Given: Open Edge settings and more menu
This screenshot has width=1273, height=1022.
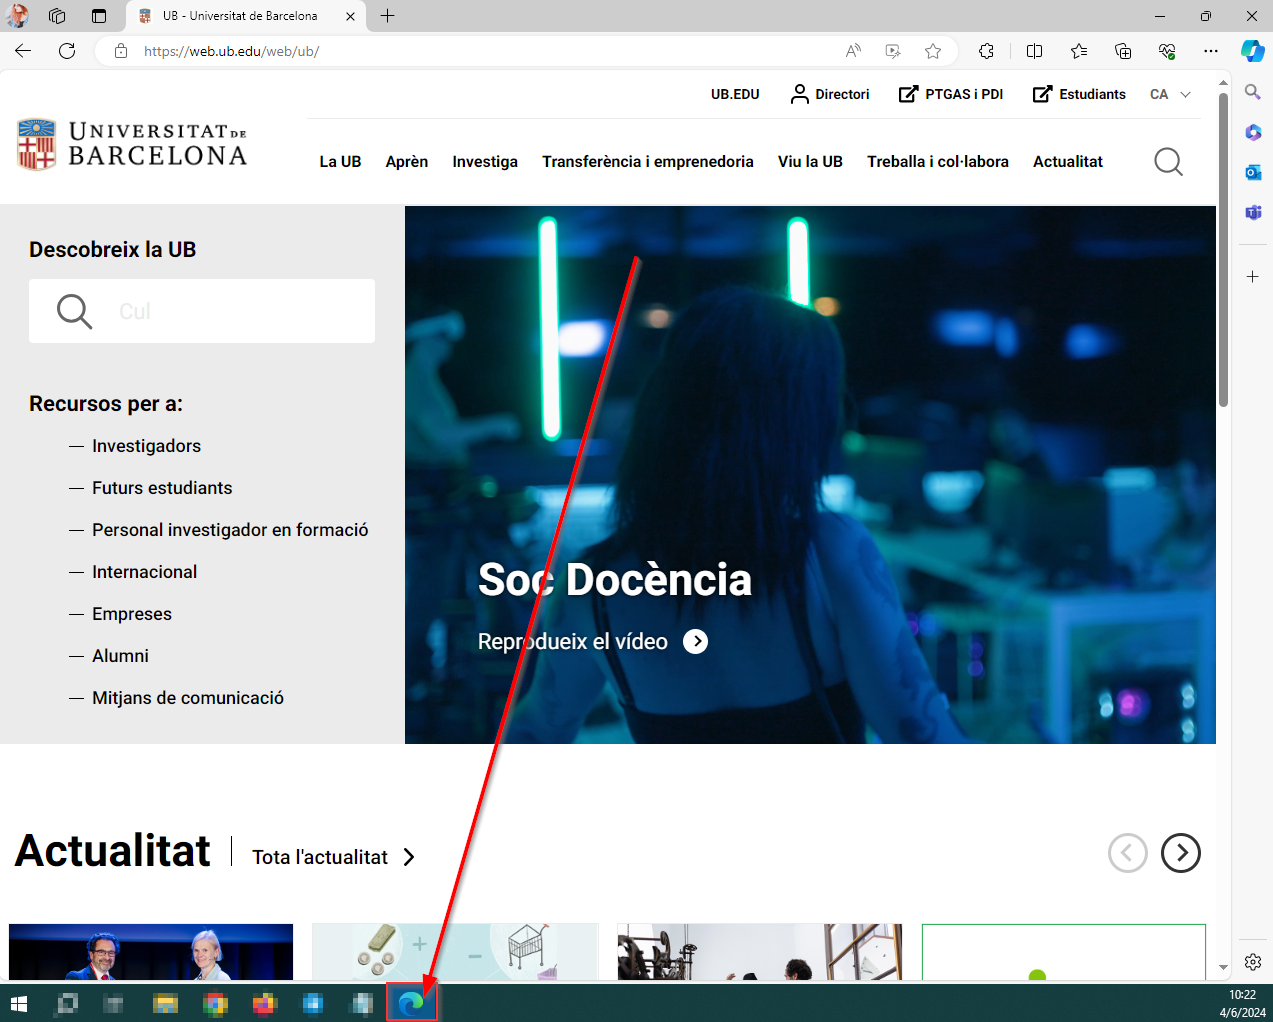Looking at the screenshot, I should [1211, 51].
